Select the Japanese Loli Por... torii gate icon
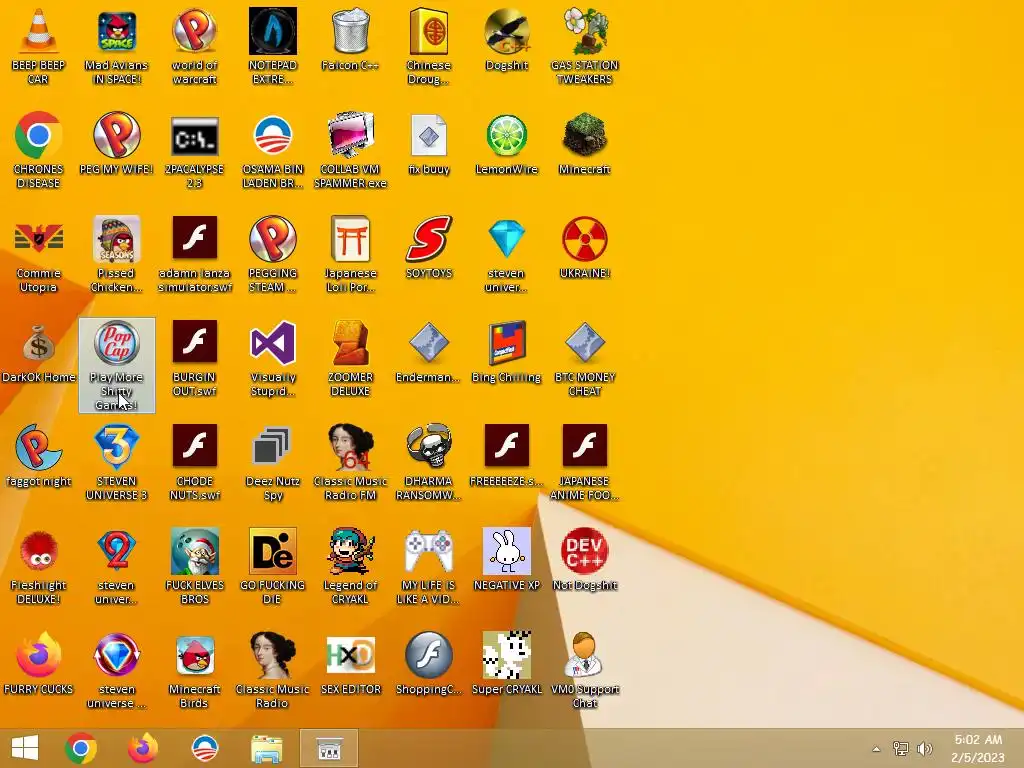 351,239
